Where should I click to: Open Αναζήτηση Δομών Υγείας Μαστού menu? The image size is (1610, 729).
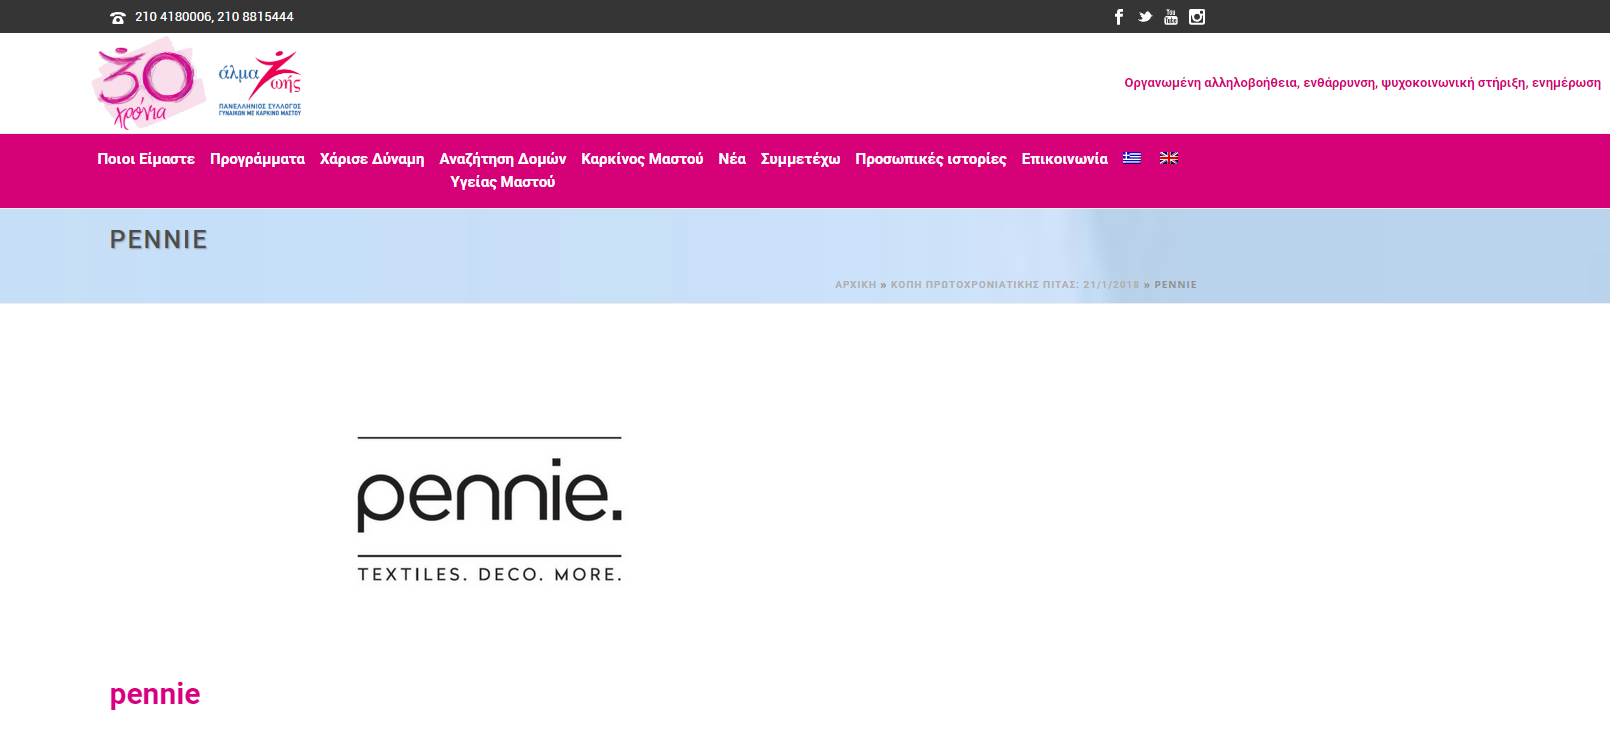pyautogui.click(x=503, y=170)
